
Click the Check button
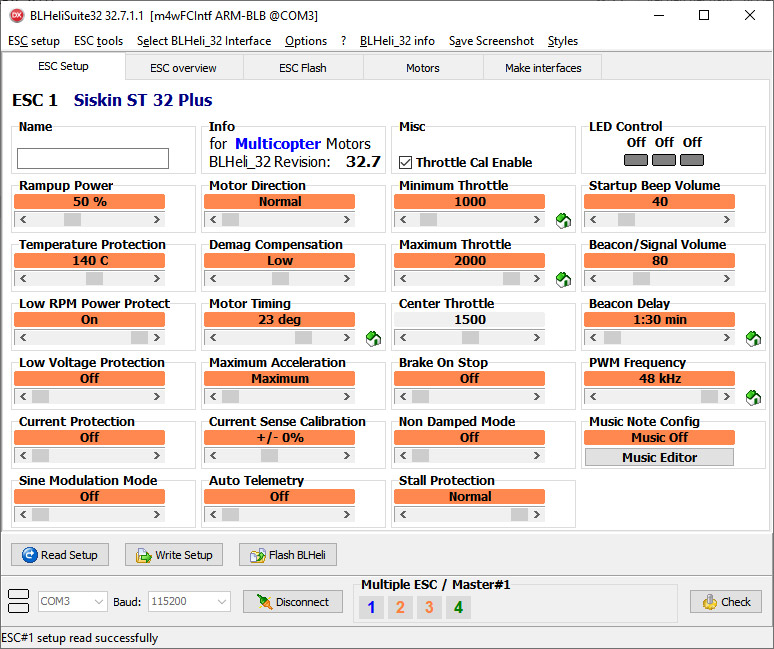coord(726,602)
